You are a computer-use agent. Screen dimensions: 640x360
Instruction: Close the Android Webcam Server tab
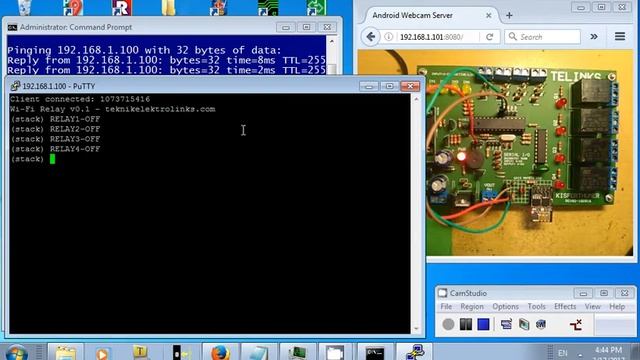(x=489, y=16)
